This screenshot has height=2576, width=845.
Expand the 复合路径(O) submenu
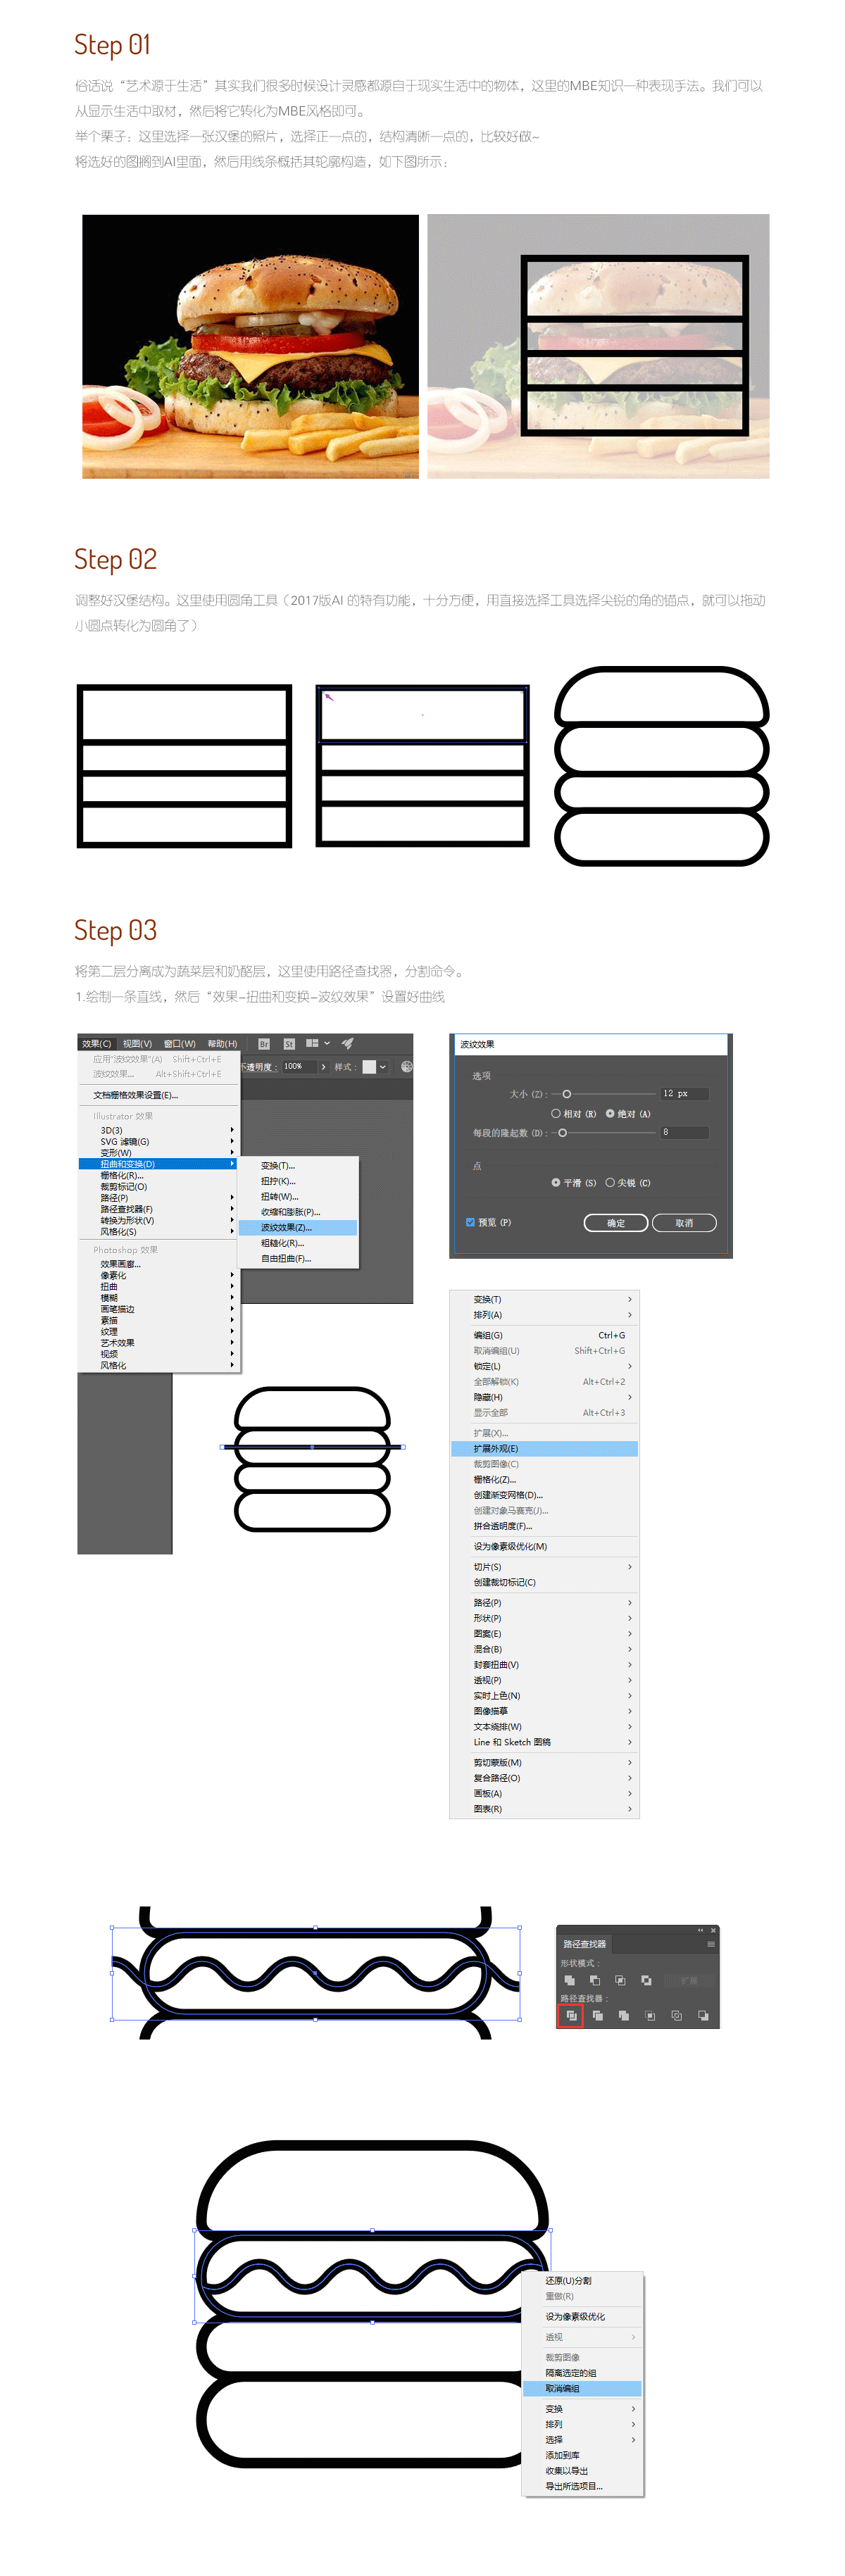coord(544,1778)
